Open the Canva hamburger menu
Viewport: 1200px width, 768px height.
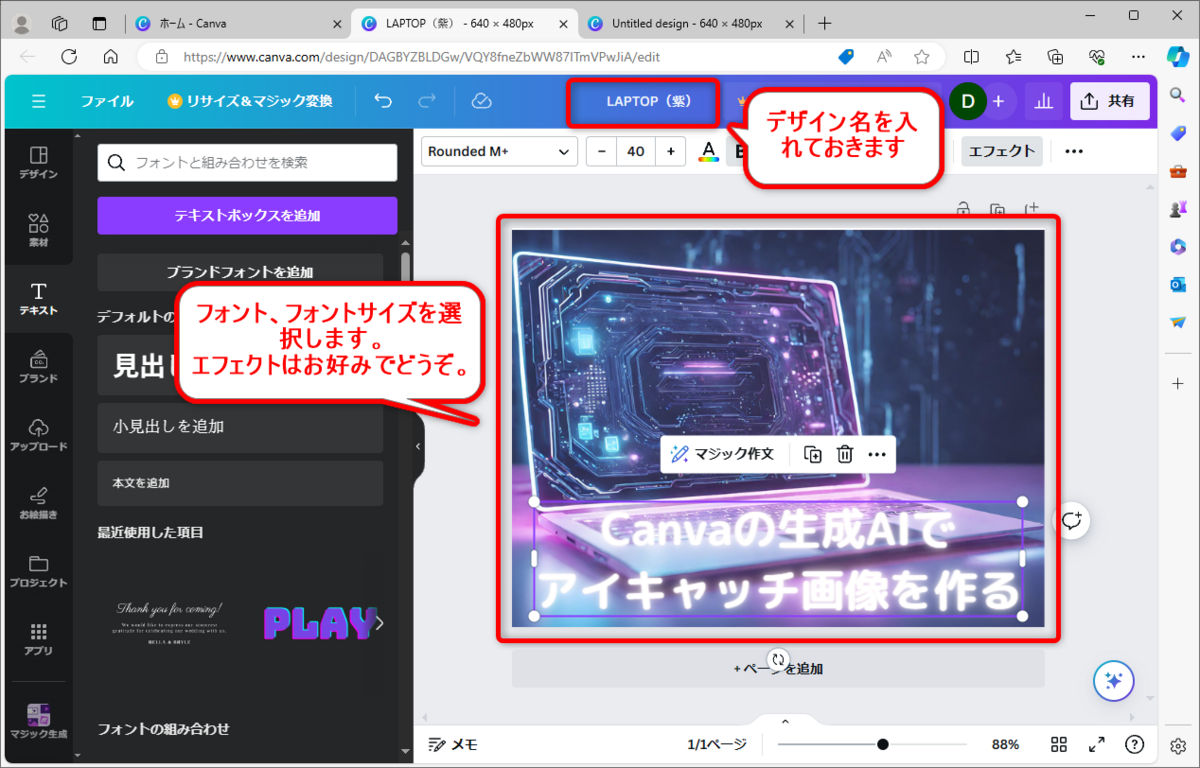coord(39,101)
